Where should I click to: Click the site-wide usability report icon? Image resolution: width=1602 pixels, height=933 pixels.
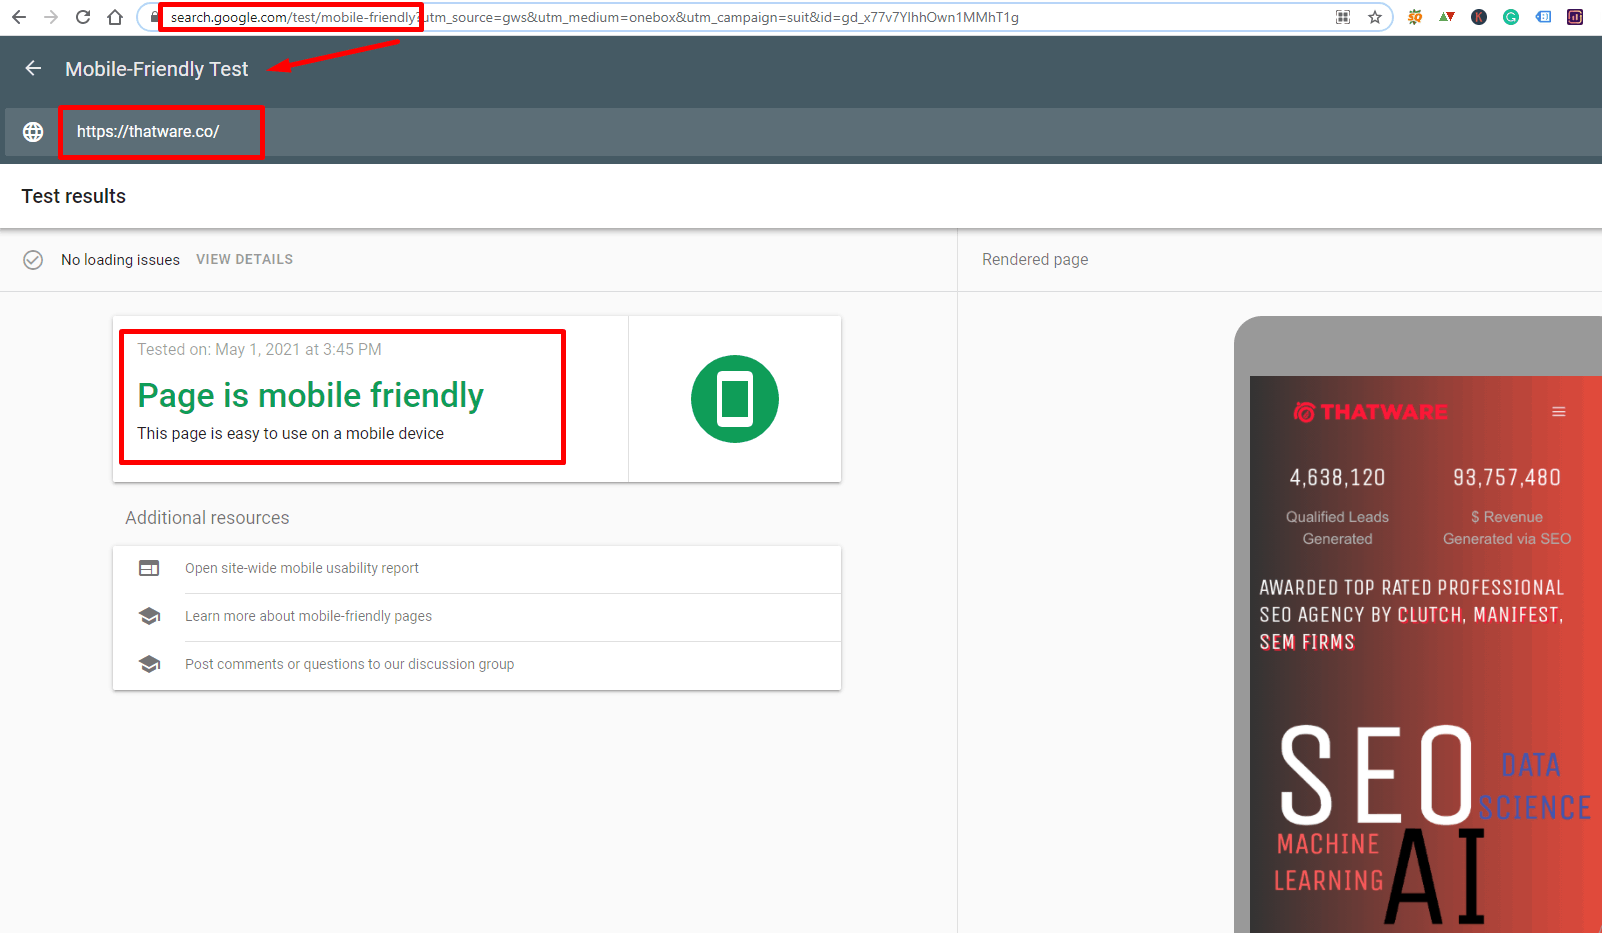point(149,568)
